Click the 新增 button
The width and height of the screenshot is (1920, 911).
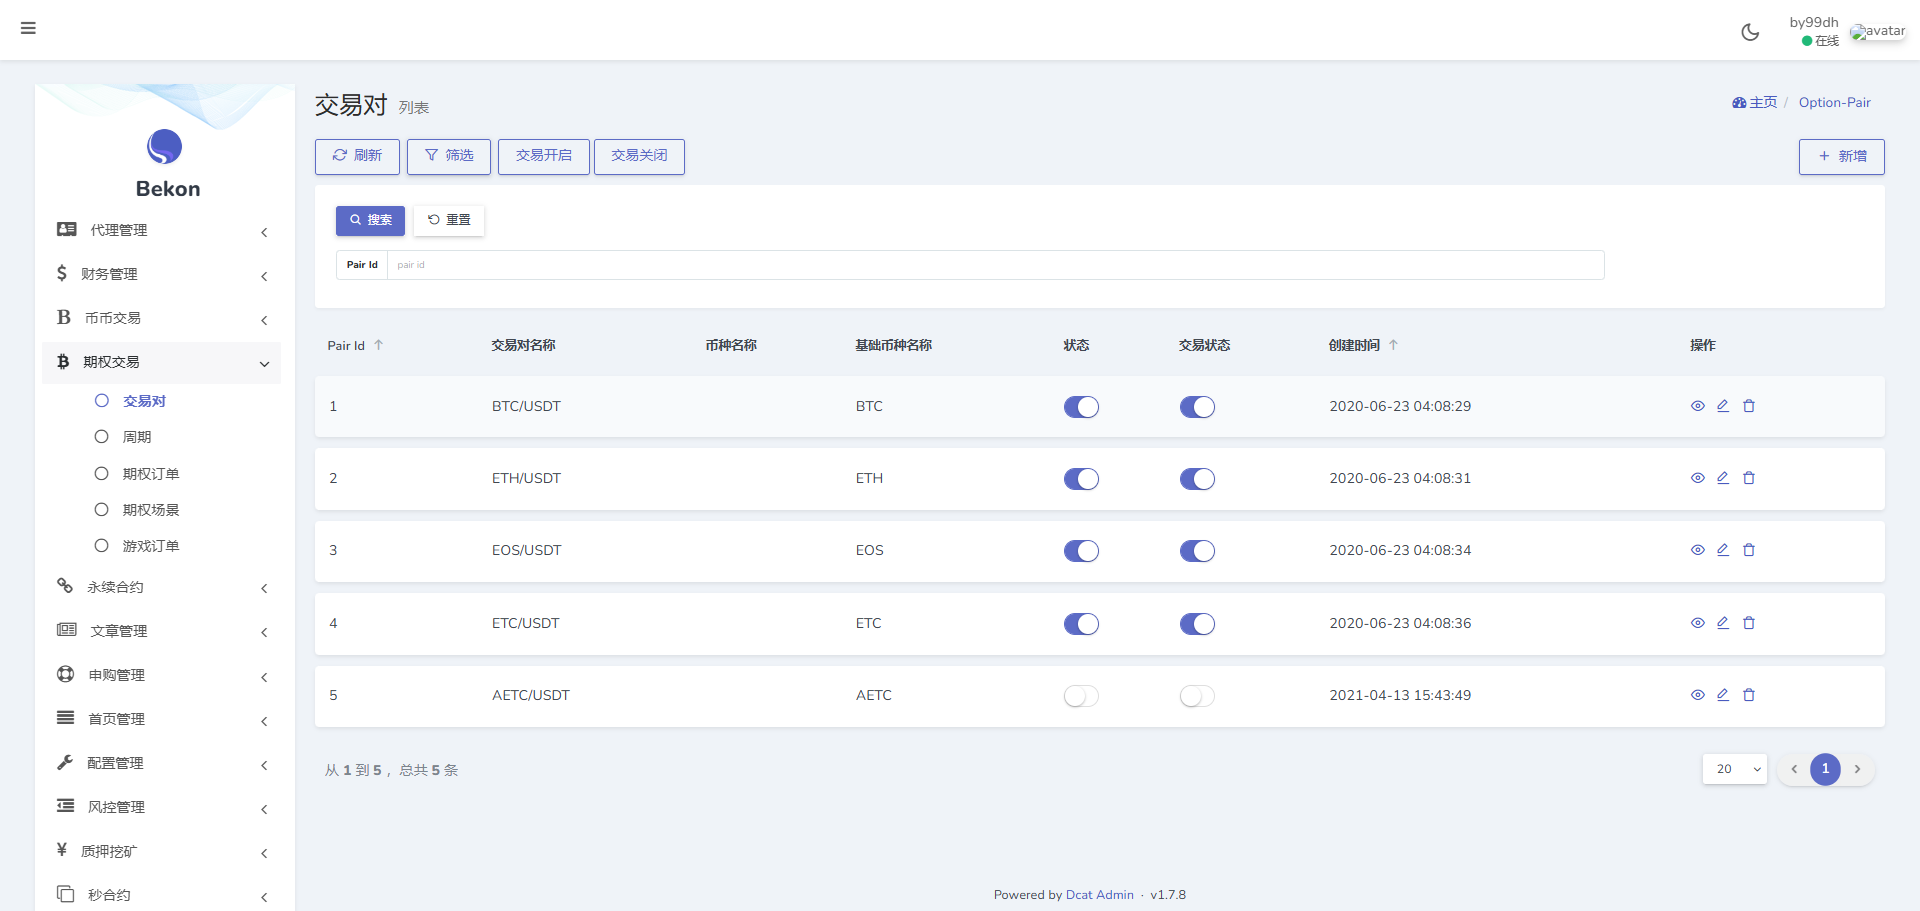point(1841,157)
